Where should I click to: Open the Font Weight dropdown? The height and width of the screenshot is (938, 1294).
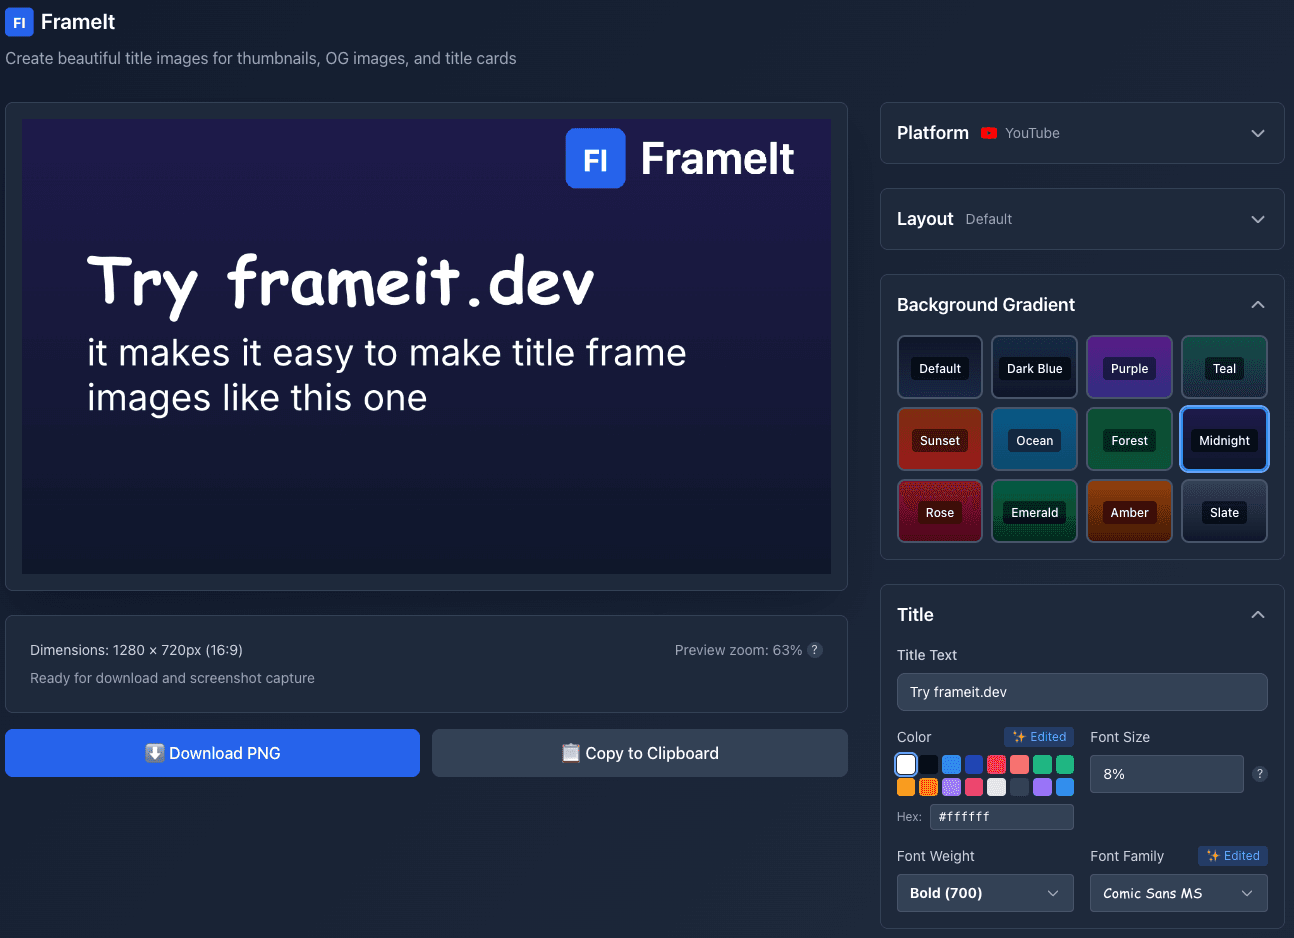pos(985,892)
